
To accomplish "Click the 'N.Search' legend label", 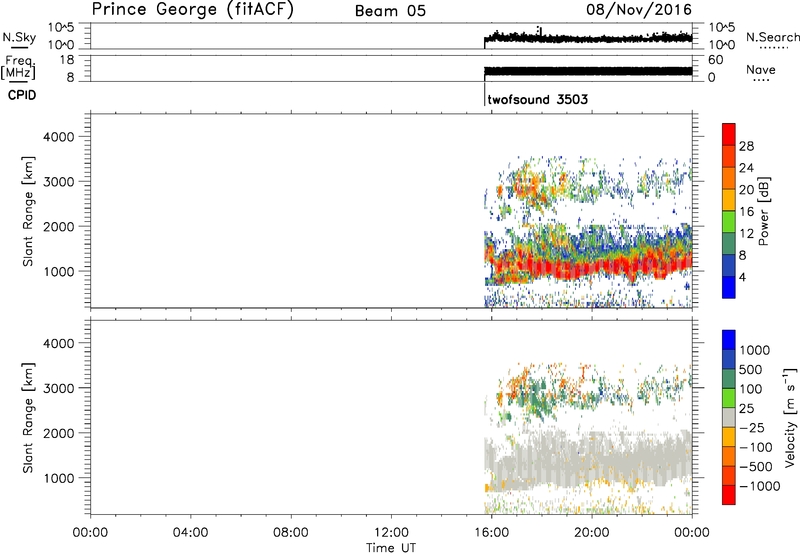I will tap(772, 37).
